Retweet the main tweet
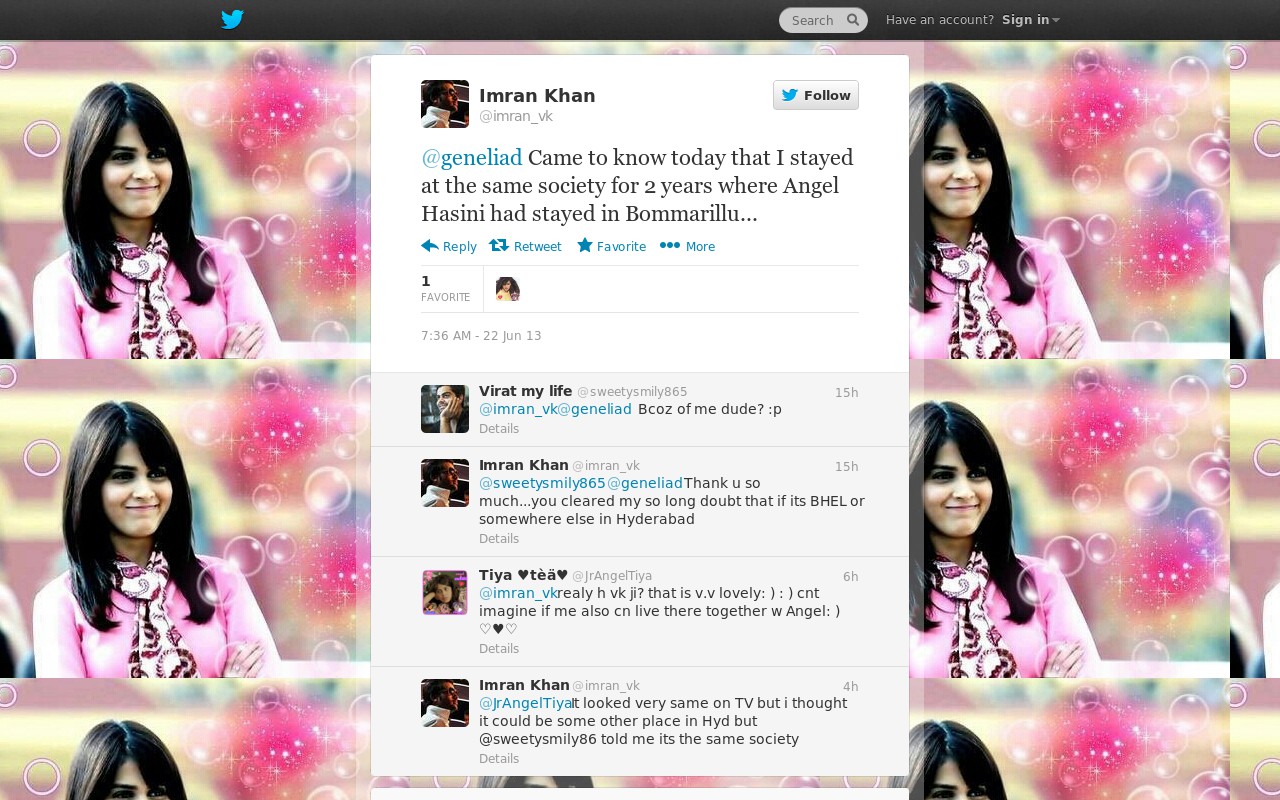Viewport: 1280px width, 800px height. (526, 246)
